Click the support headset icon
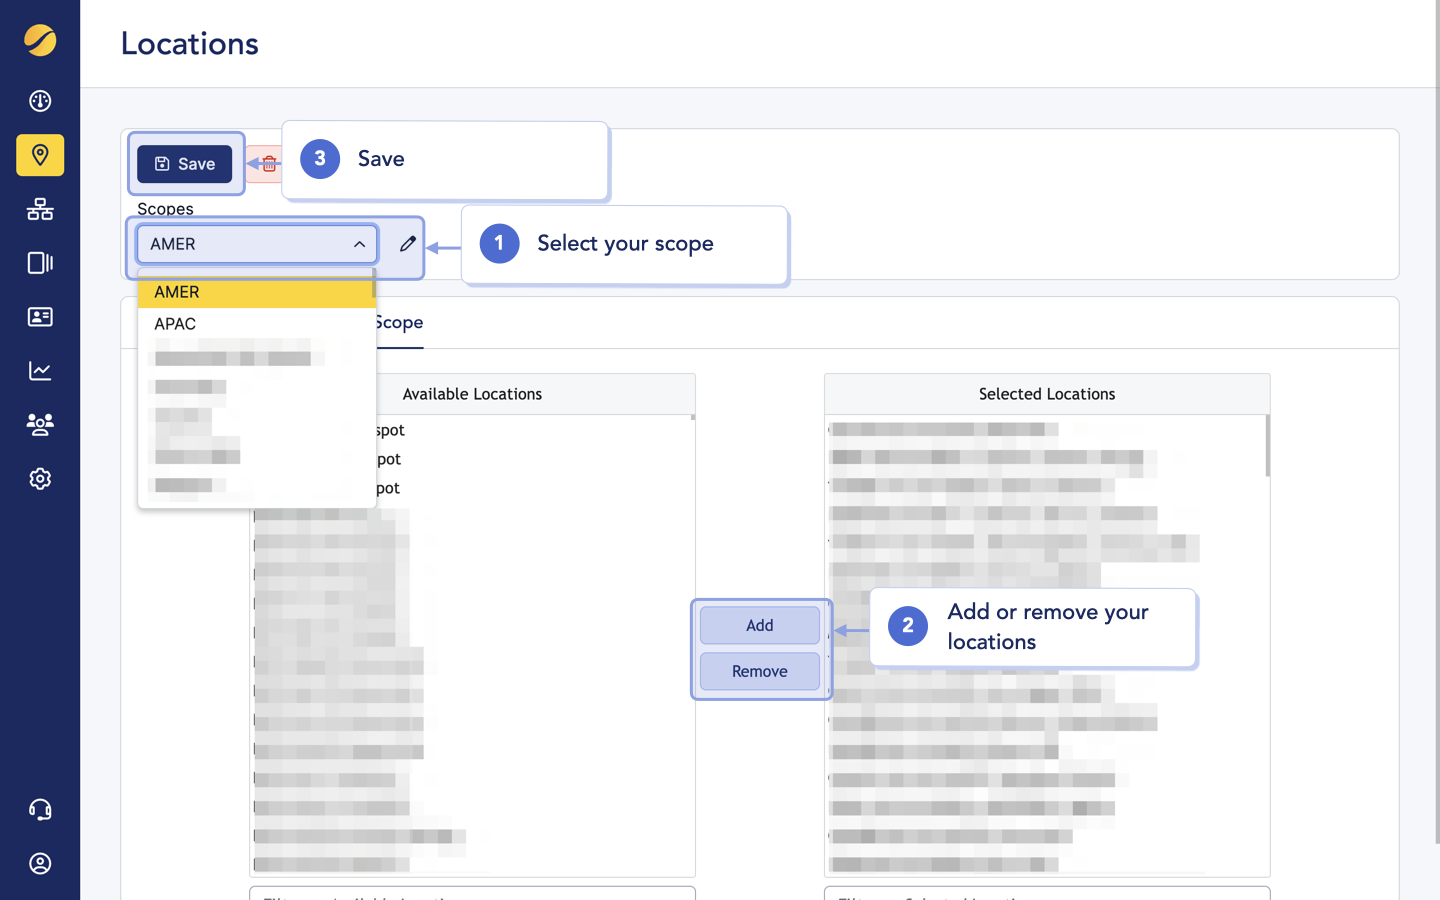Image resolution: width=1440 pixels, height=900 pixels. pyautogui.click(x=40, y=810)
